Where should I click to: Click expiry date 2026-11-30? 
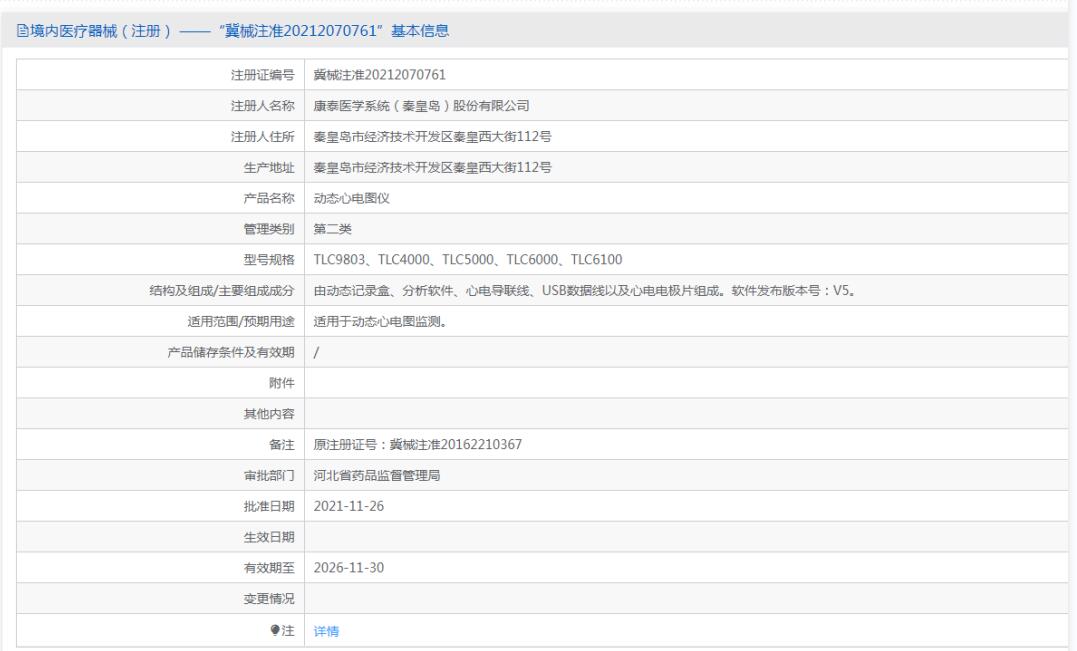pos(349,568)
